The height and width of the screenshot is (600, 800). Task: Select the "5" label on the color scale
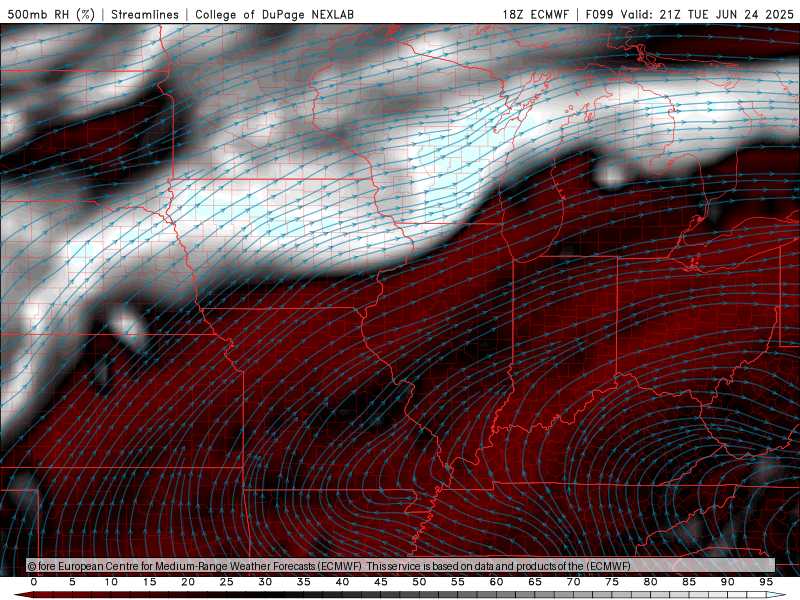(x=72, y=582)
